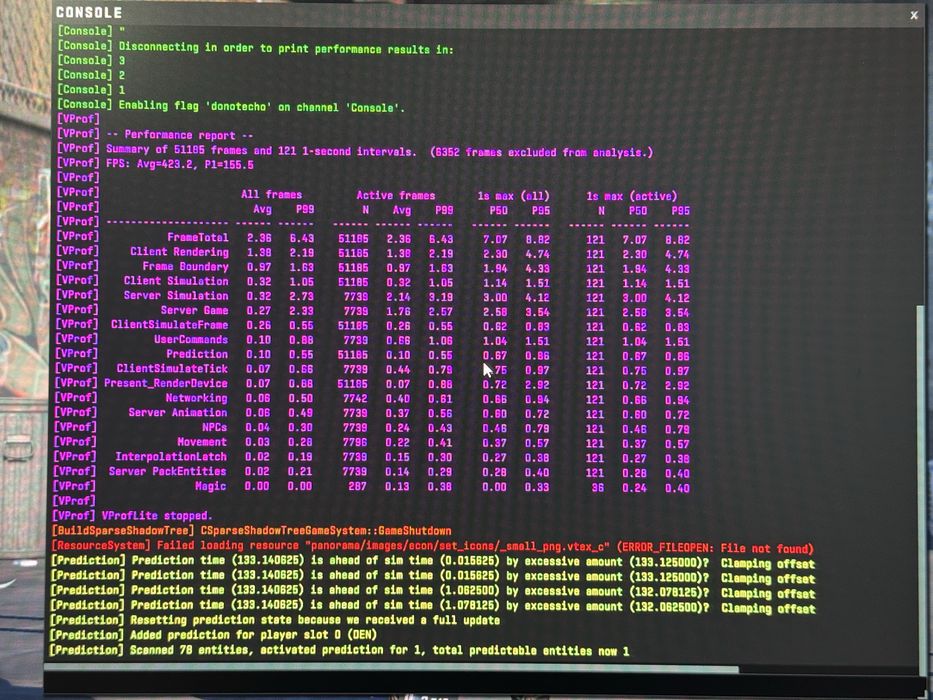Click the 'Movement' row label
The width and height of the screenshot is (933, 700).
202,442
